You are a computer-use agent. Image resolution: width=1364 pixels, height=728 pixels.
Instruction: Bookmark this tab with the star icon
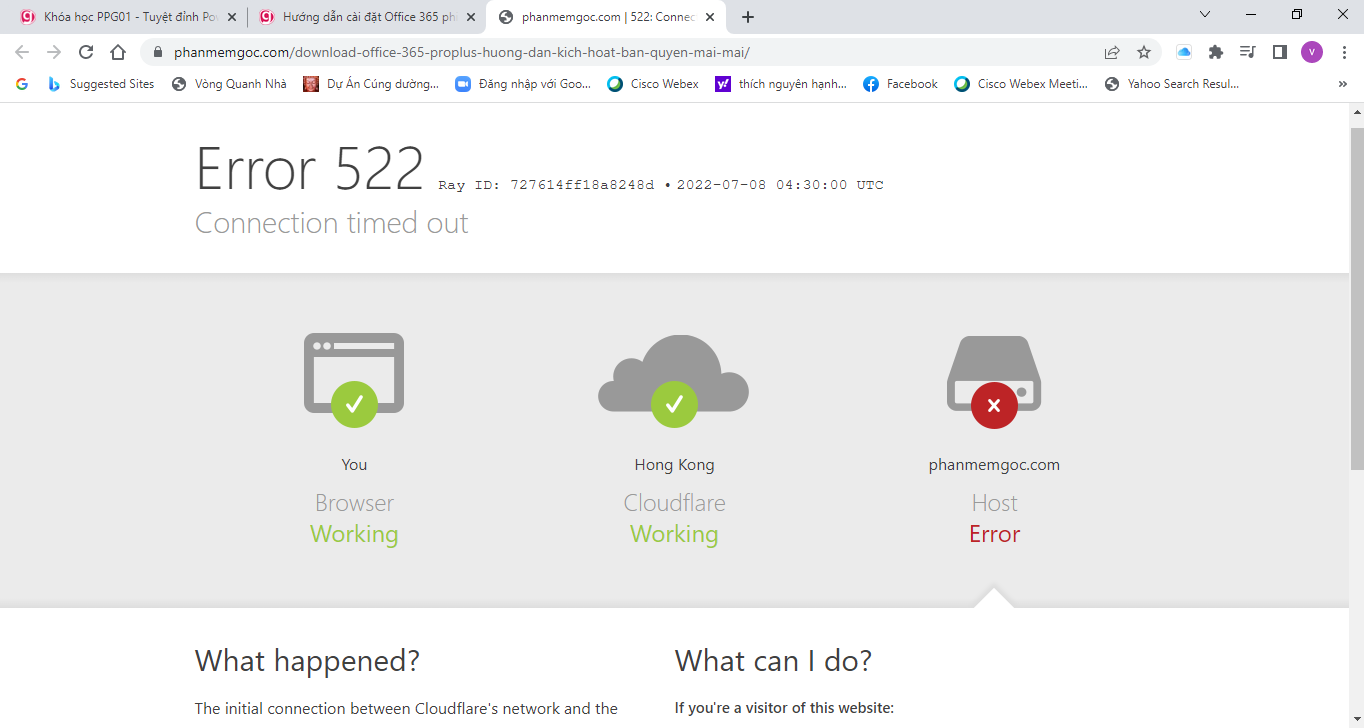coord(1144,52)
